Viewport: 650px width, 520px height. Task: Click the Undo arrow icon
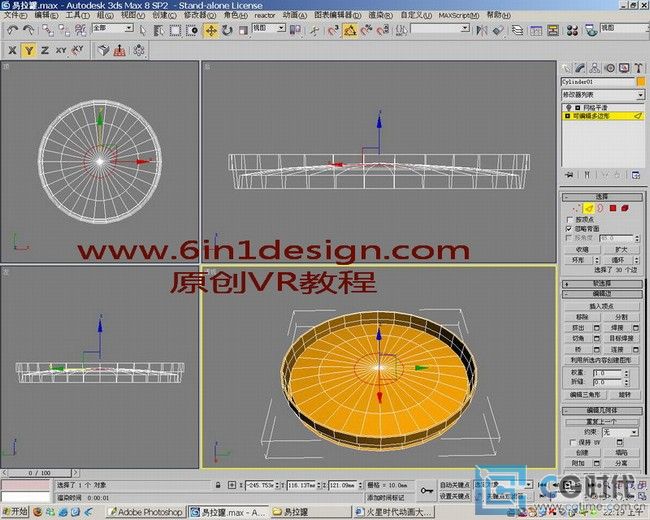(12, 30)
